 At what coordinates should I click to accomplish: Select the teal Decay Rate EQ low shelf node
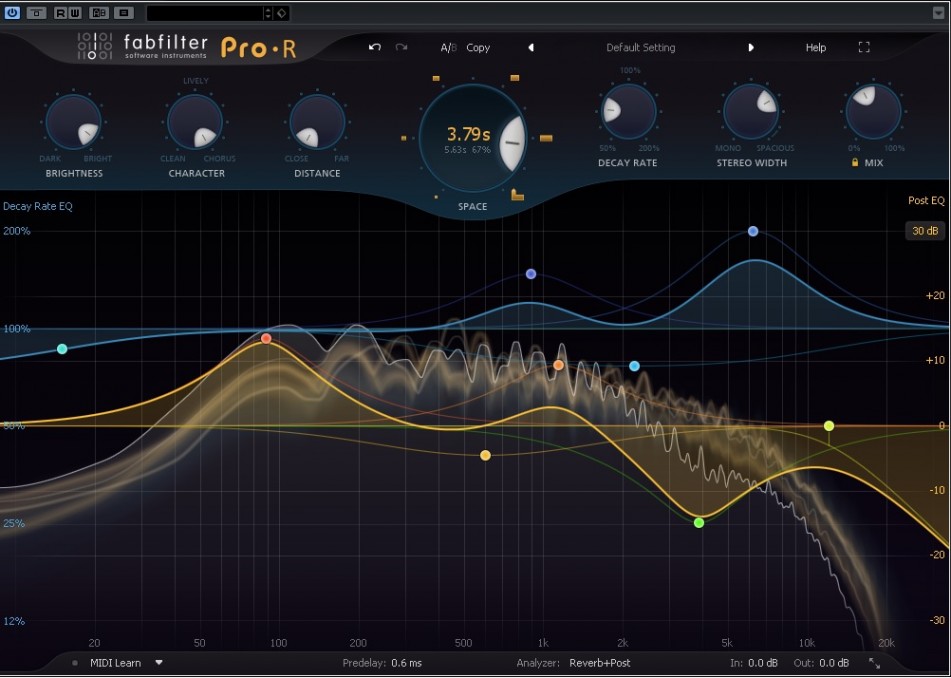pyautogui.click(x=62, y=349)
